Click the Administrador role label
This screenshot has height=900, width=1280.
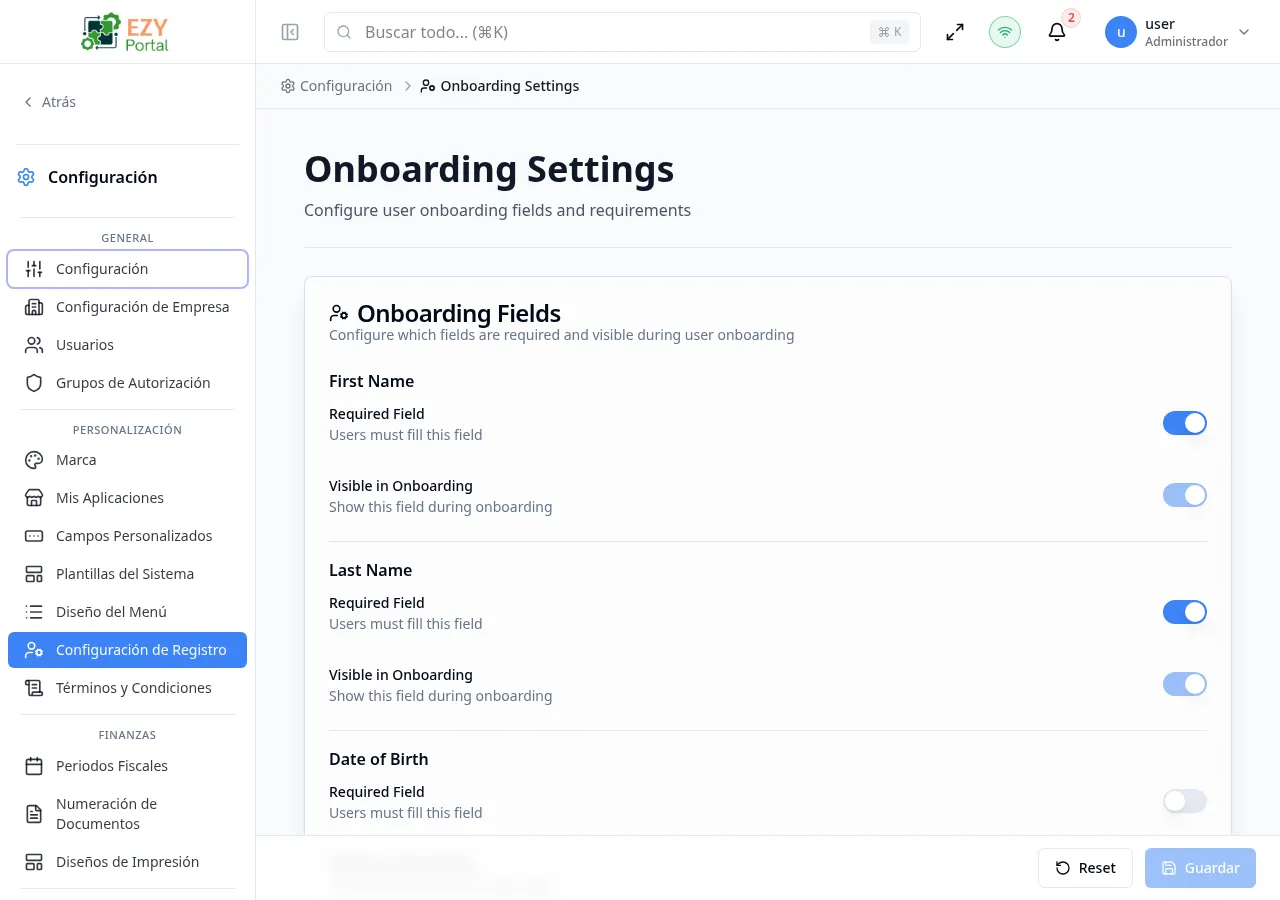click(1186, 42)
